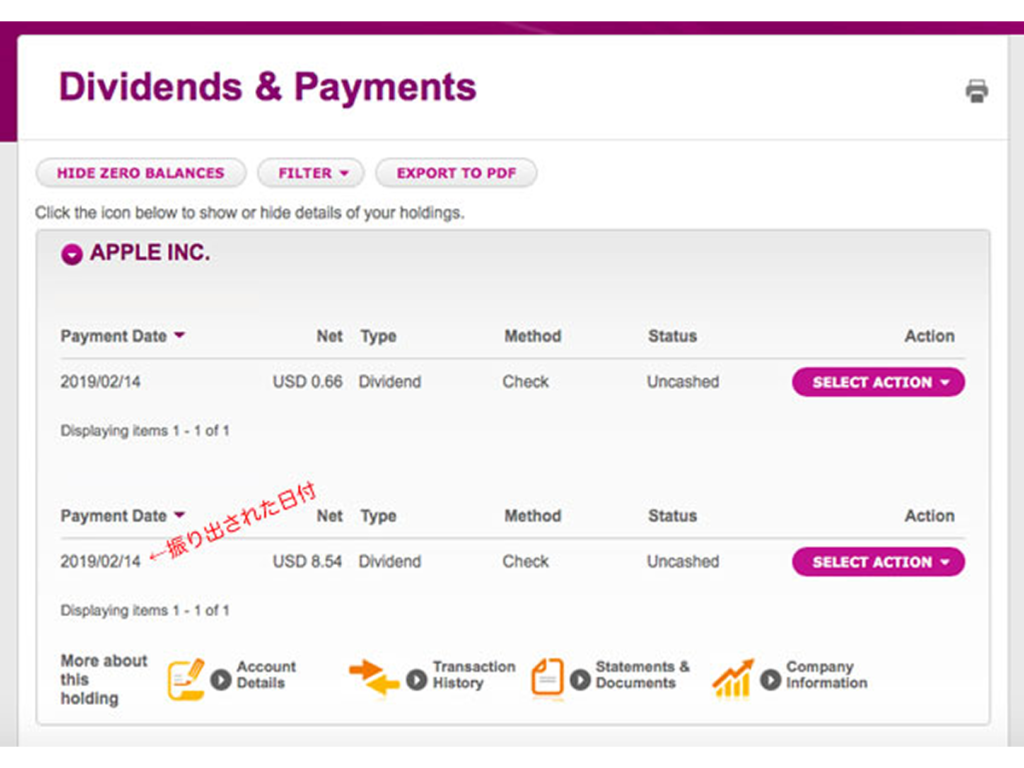The width and height of the screenshot is (1024, 768).
Task: Export the page to PDF
Action: click(456, 173)
